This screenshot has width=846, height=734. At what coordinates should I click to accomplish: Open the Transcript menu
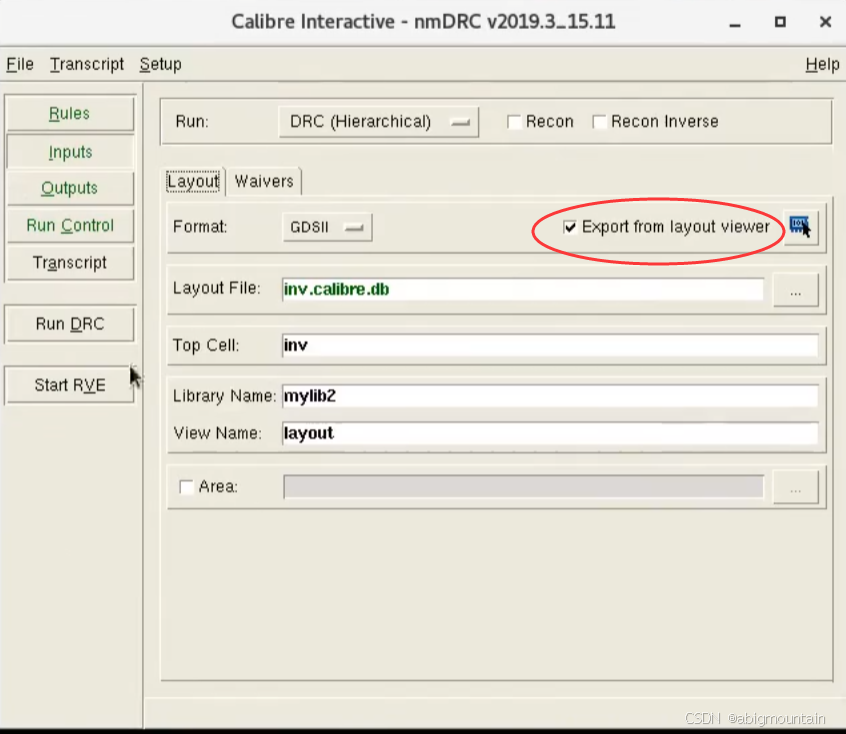pyautogui.click(x=86, y=64)
